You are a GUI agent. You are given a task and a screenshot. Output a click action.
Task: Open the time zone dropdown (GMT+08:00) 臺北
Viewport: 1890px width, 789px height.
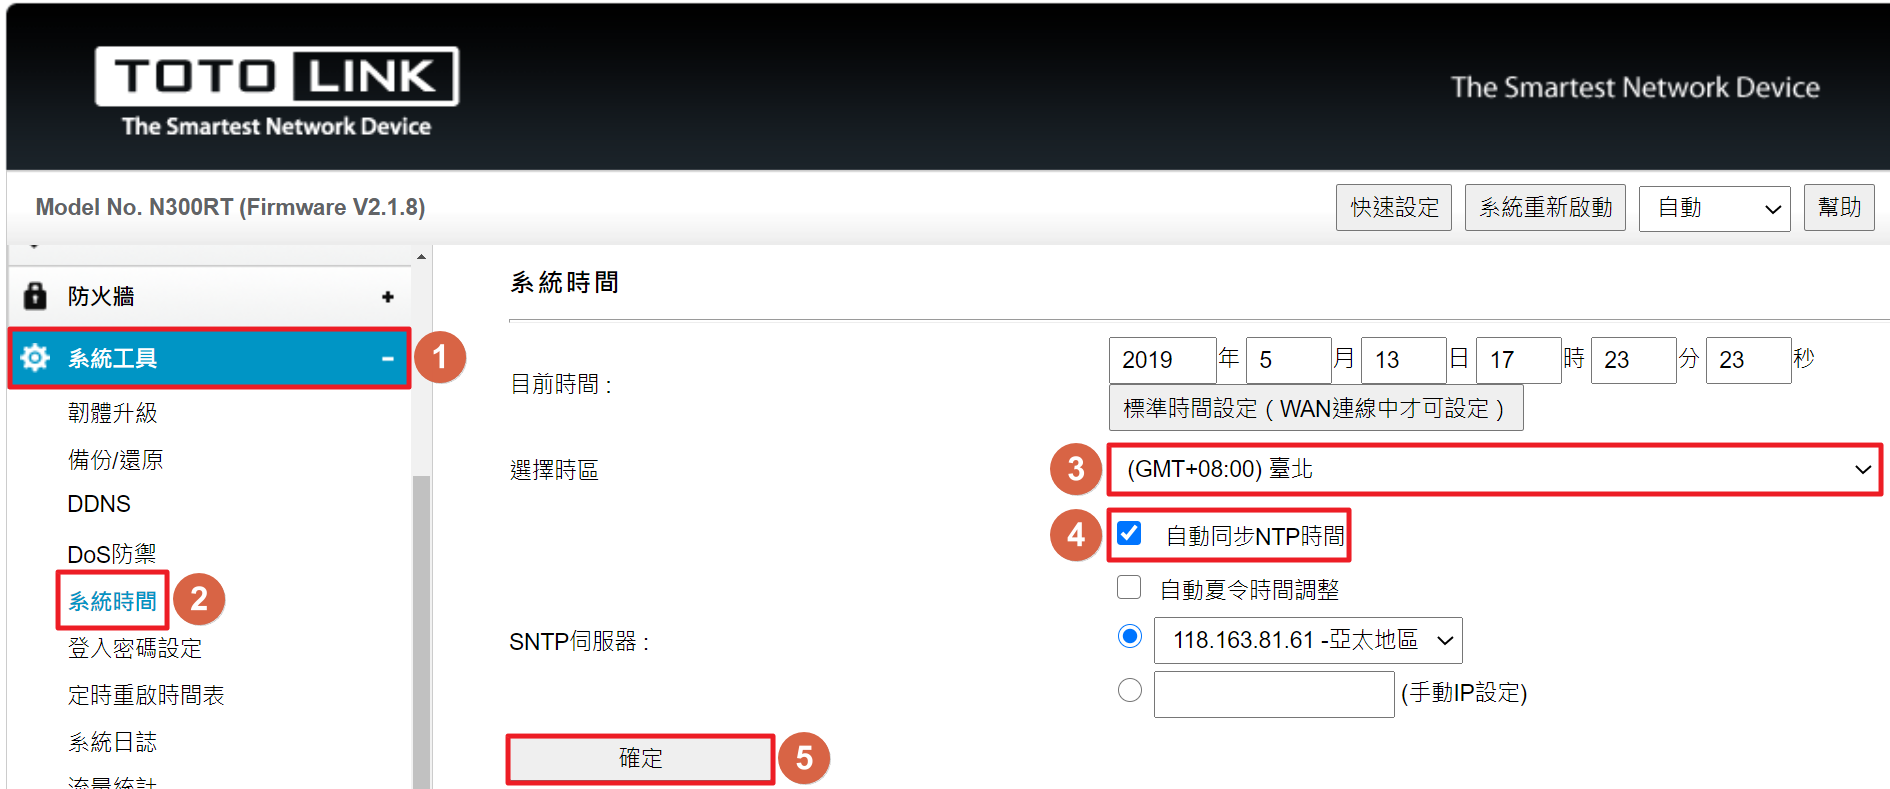click(x=1495, y=469)
